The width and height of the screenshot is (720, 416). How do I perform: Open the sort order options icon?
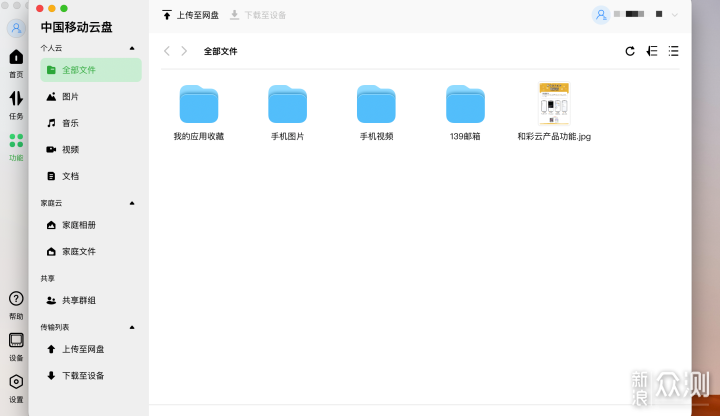click(x=652, y=51)
